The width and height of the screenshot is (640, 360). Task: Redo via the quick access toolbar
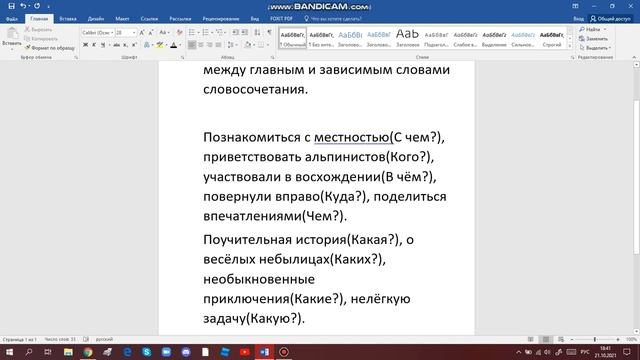click(x=37, y=6)
